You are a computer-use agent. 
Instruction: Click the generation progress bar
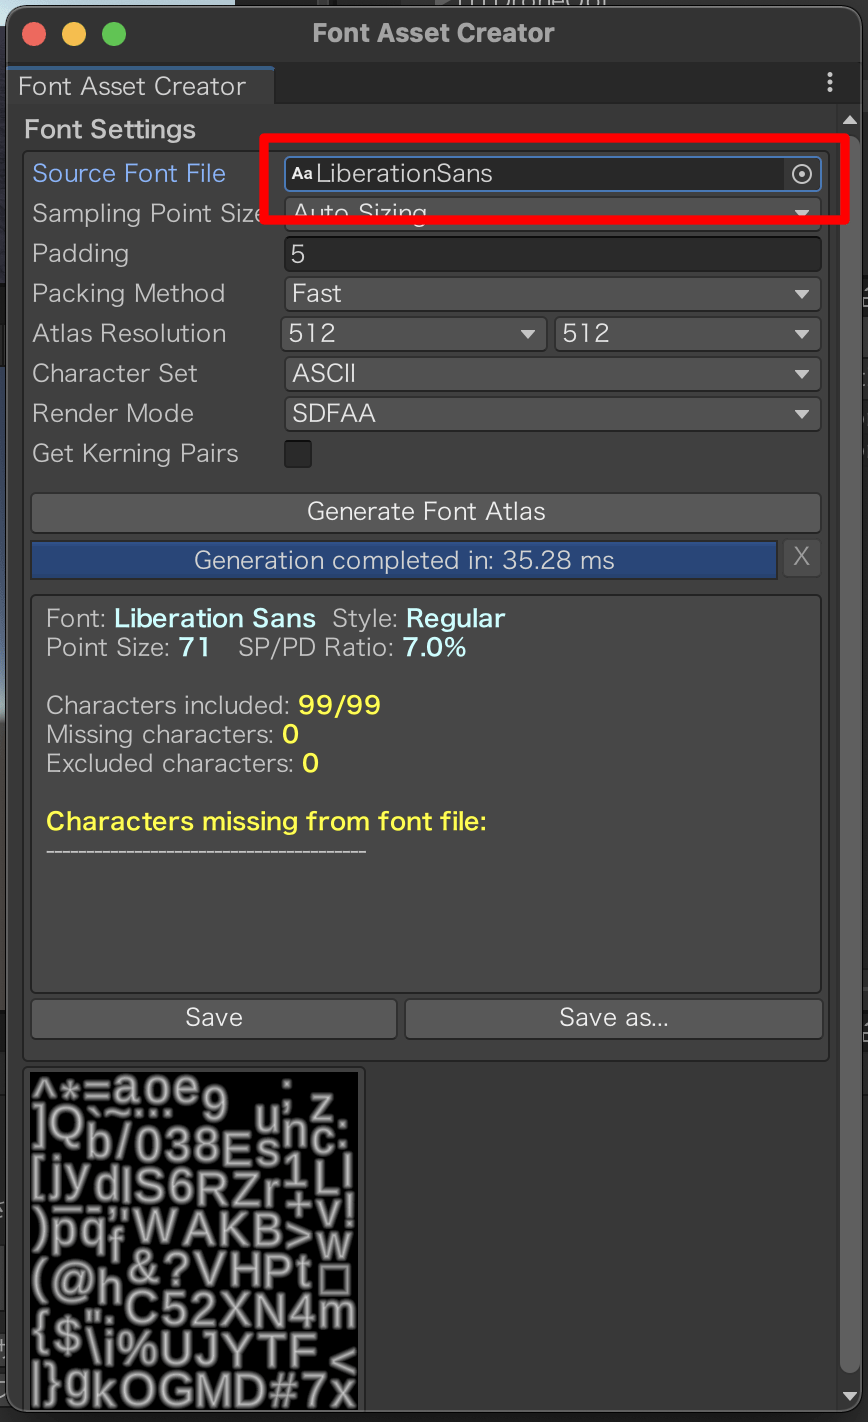(404, 560)
